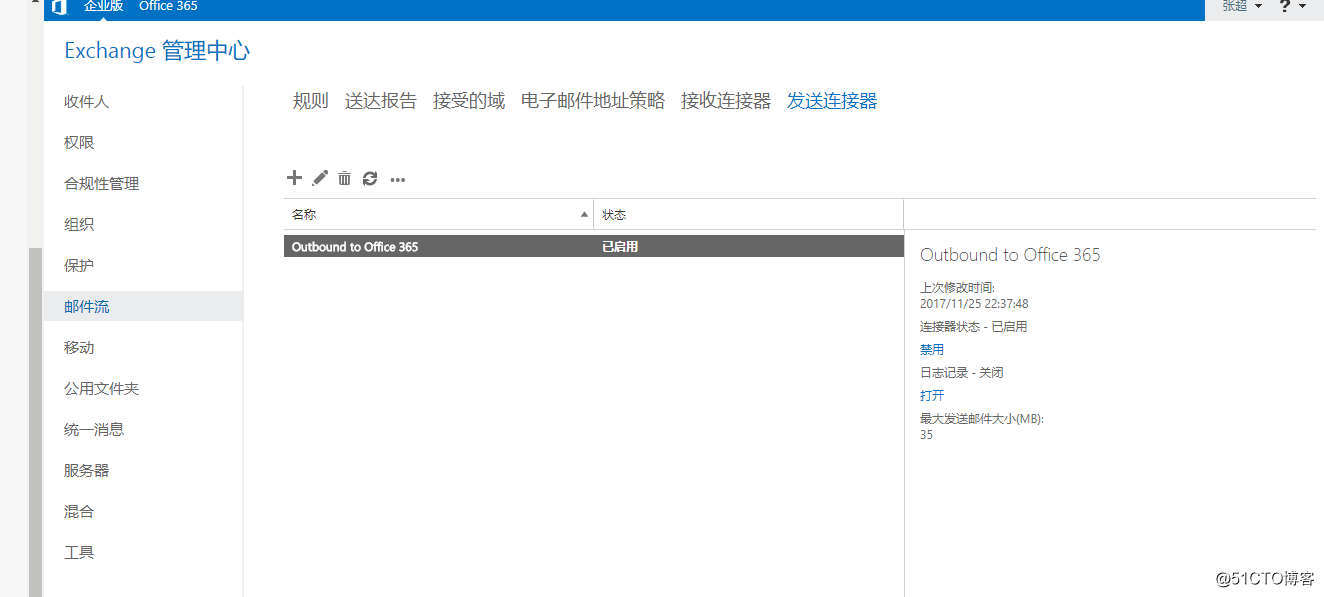Open the 规则 tab
1324x597 pixels.
coord(311,101)
